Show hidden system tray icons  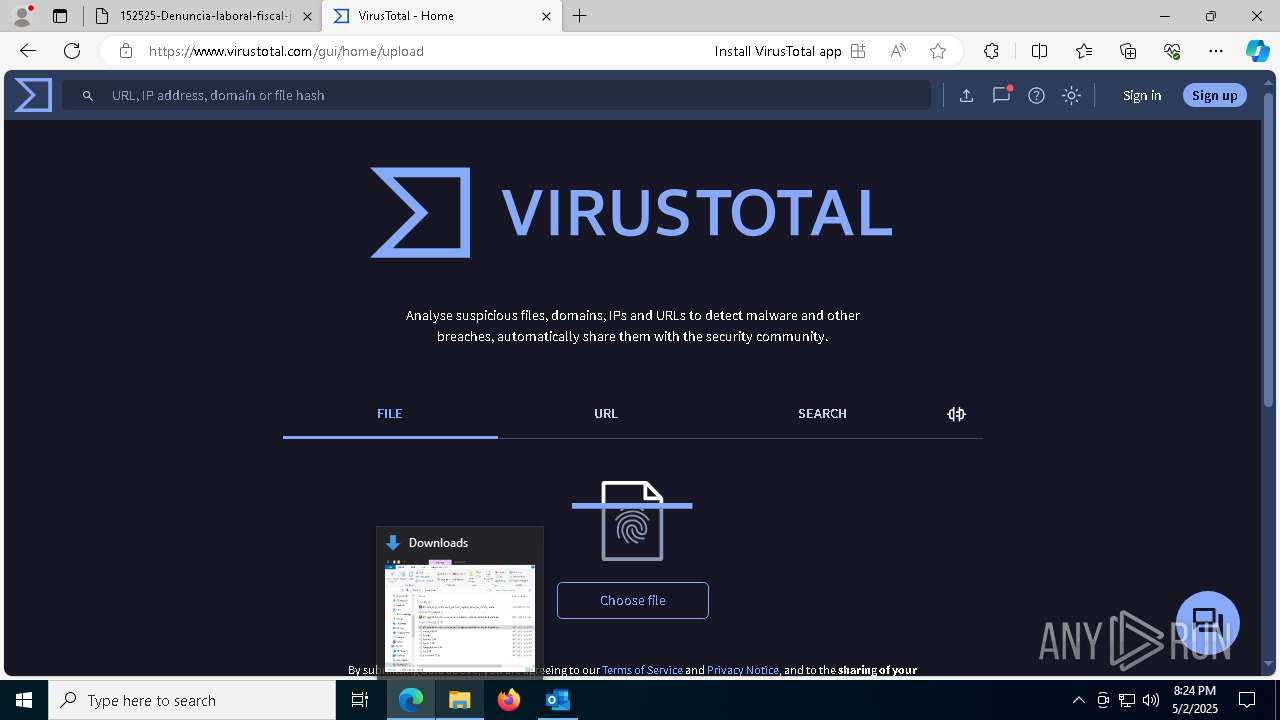tap(1078, 700)
